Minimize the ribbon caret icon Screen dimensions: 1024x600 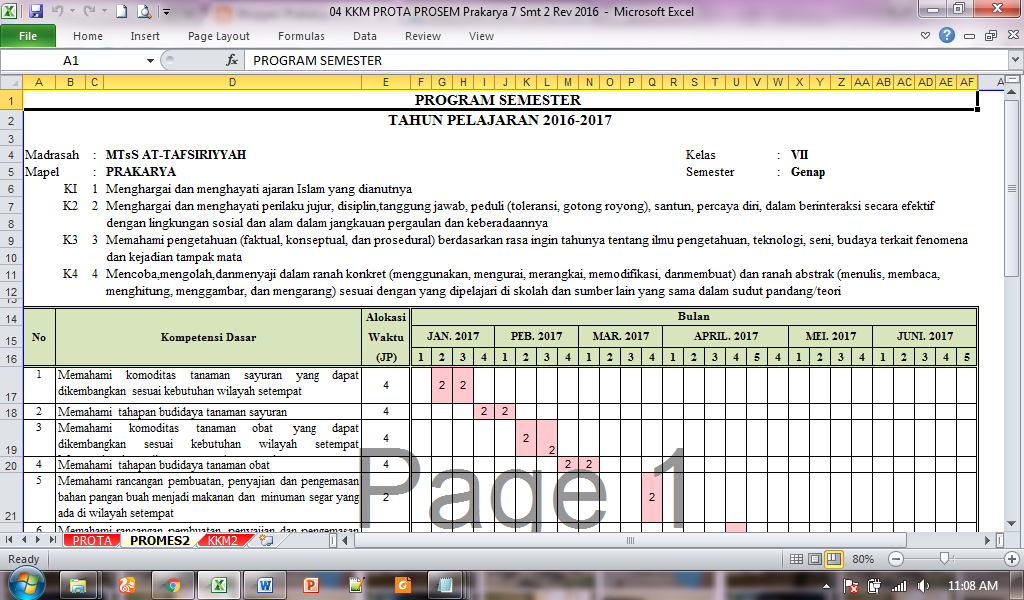click(x=925, y=36)
